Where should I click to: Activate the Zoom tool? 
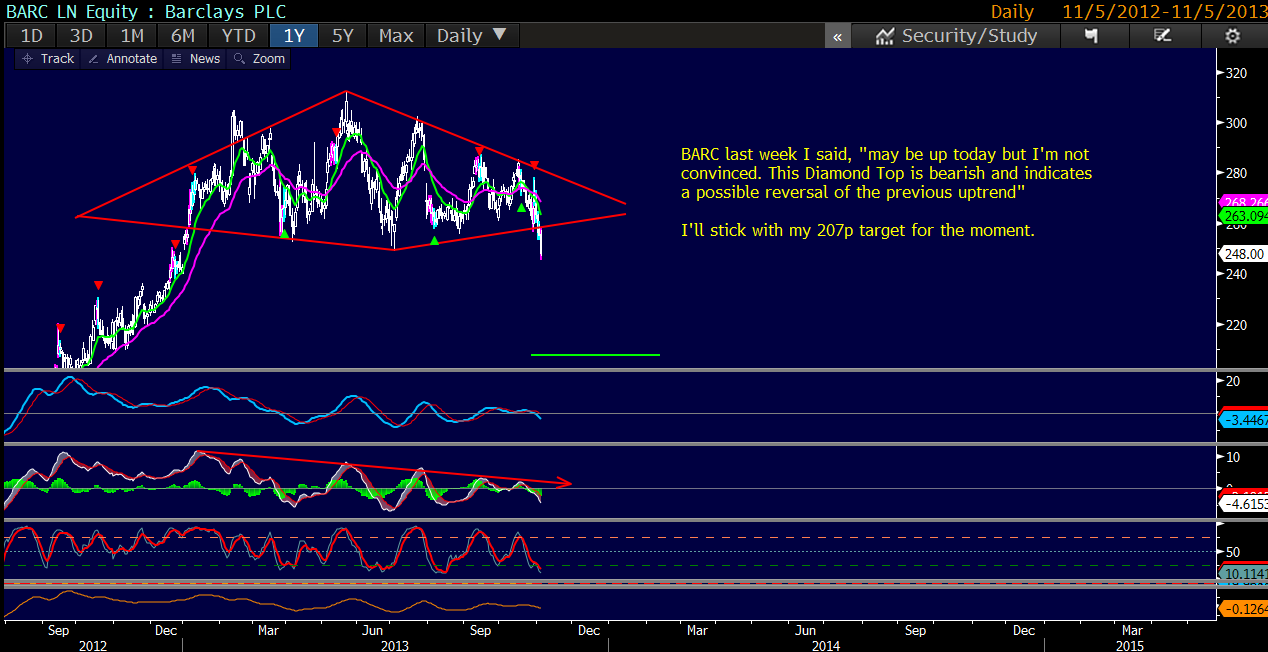click(x=259, y=59)
